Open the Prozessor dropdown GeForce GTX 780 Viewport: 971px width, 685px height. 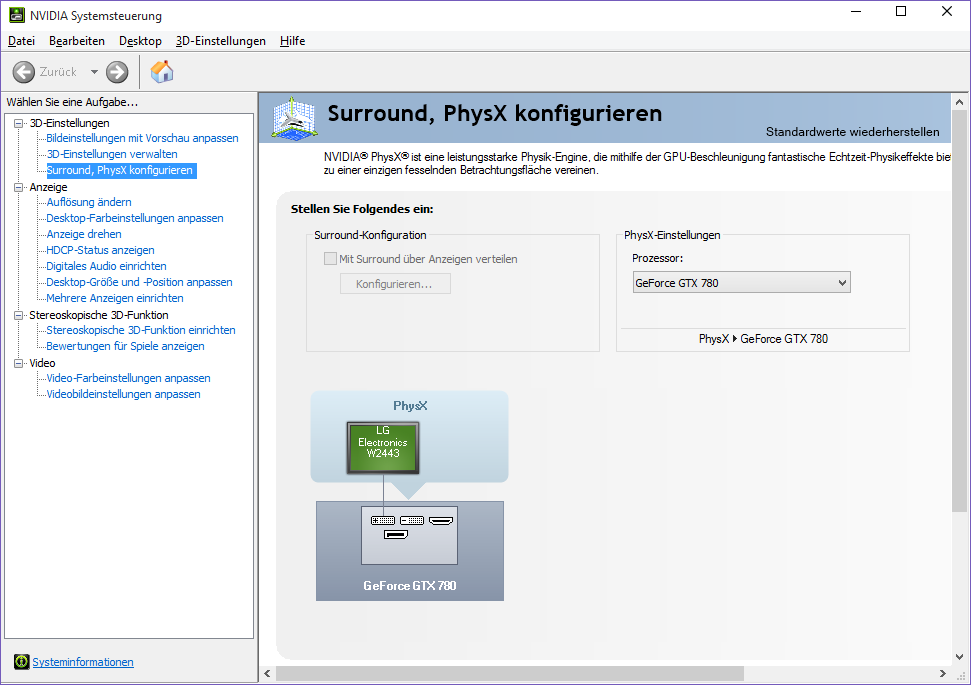coord(741,282)
